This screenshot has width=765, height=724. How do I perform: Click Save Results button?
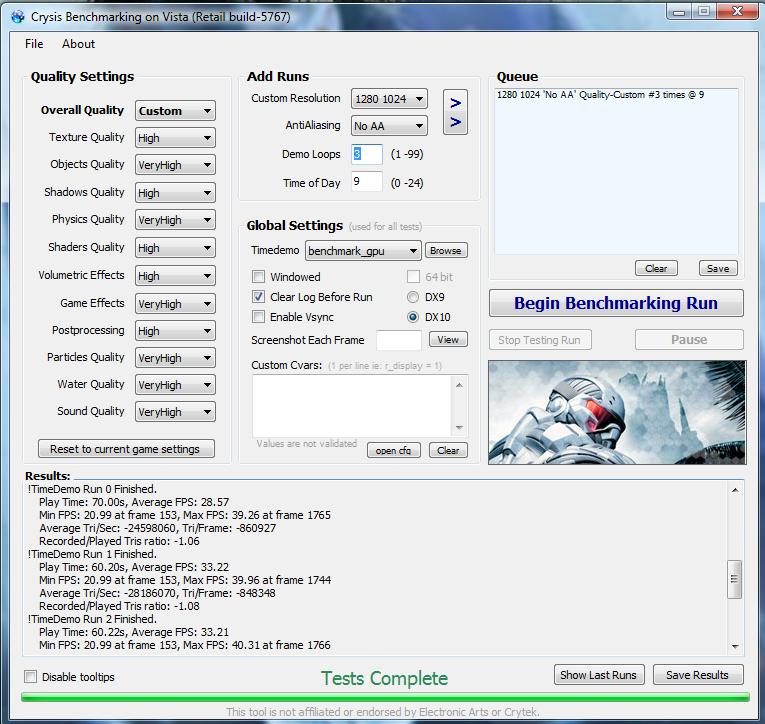[698, 675]
